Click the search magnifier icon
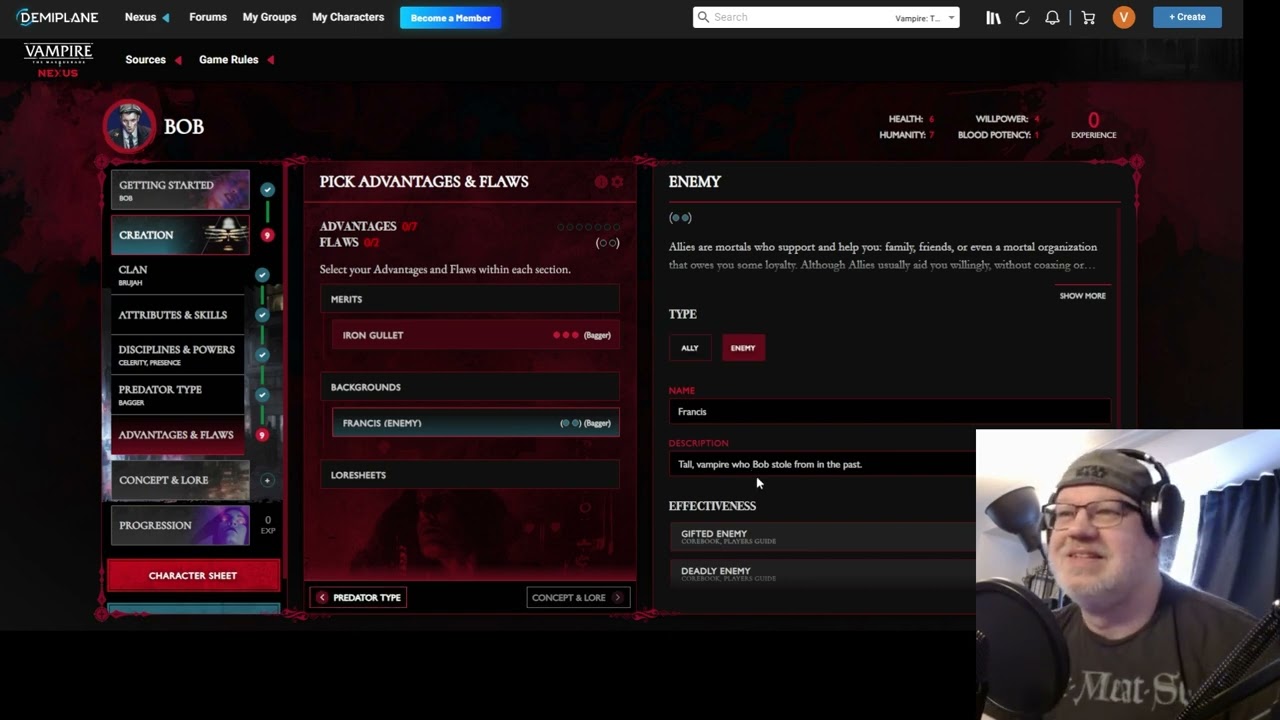 coord(703,17)
